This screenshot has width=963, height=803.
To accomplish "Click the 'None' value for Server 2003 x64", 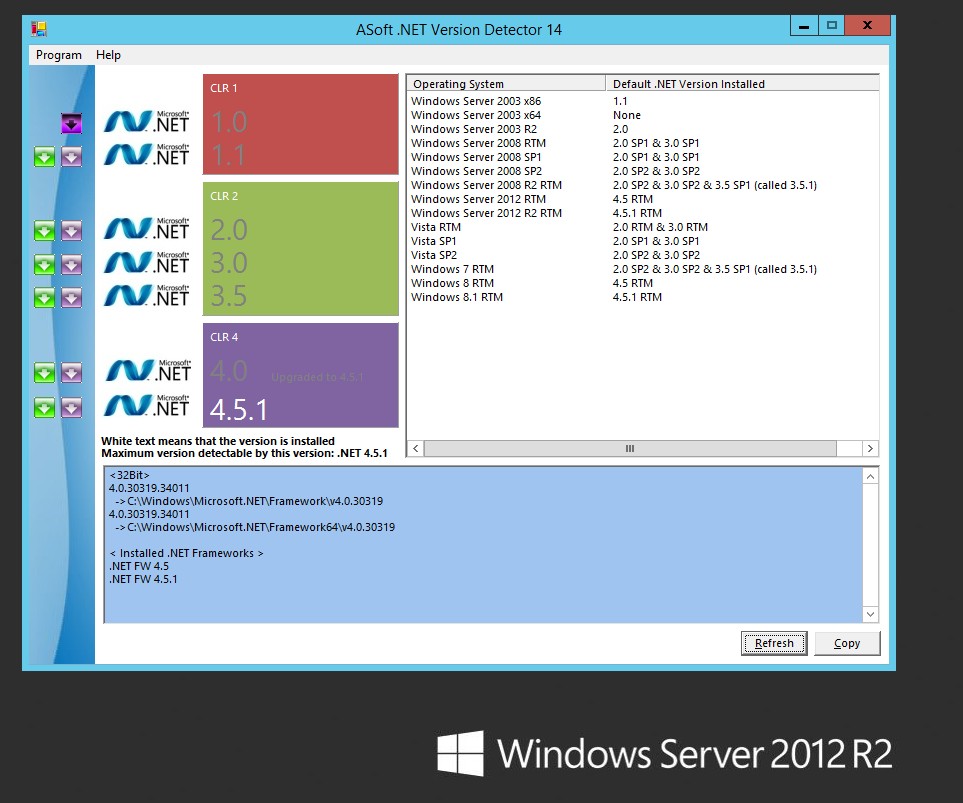I will 626,115.
